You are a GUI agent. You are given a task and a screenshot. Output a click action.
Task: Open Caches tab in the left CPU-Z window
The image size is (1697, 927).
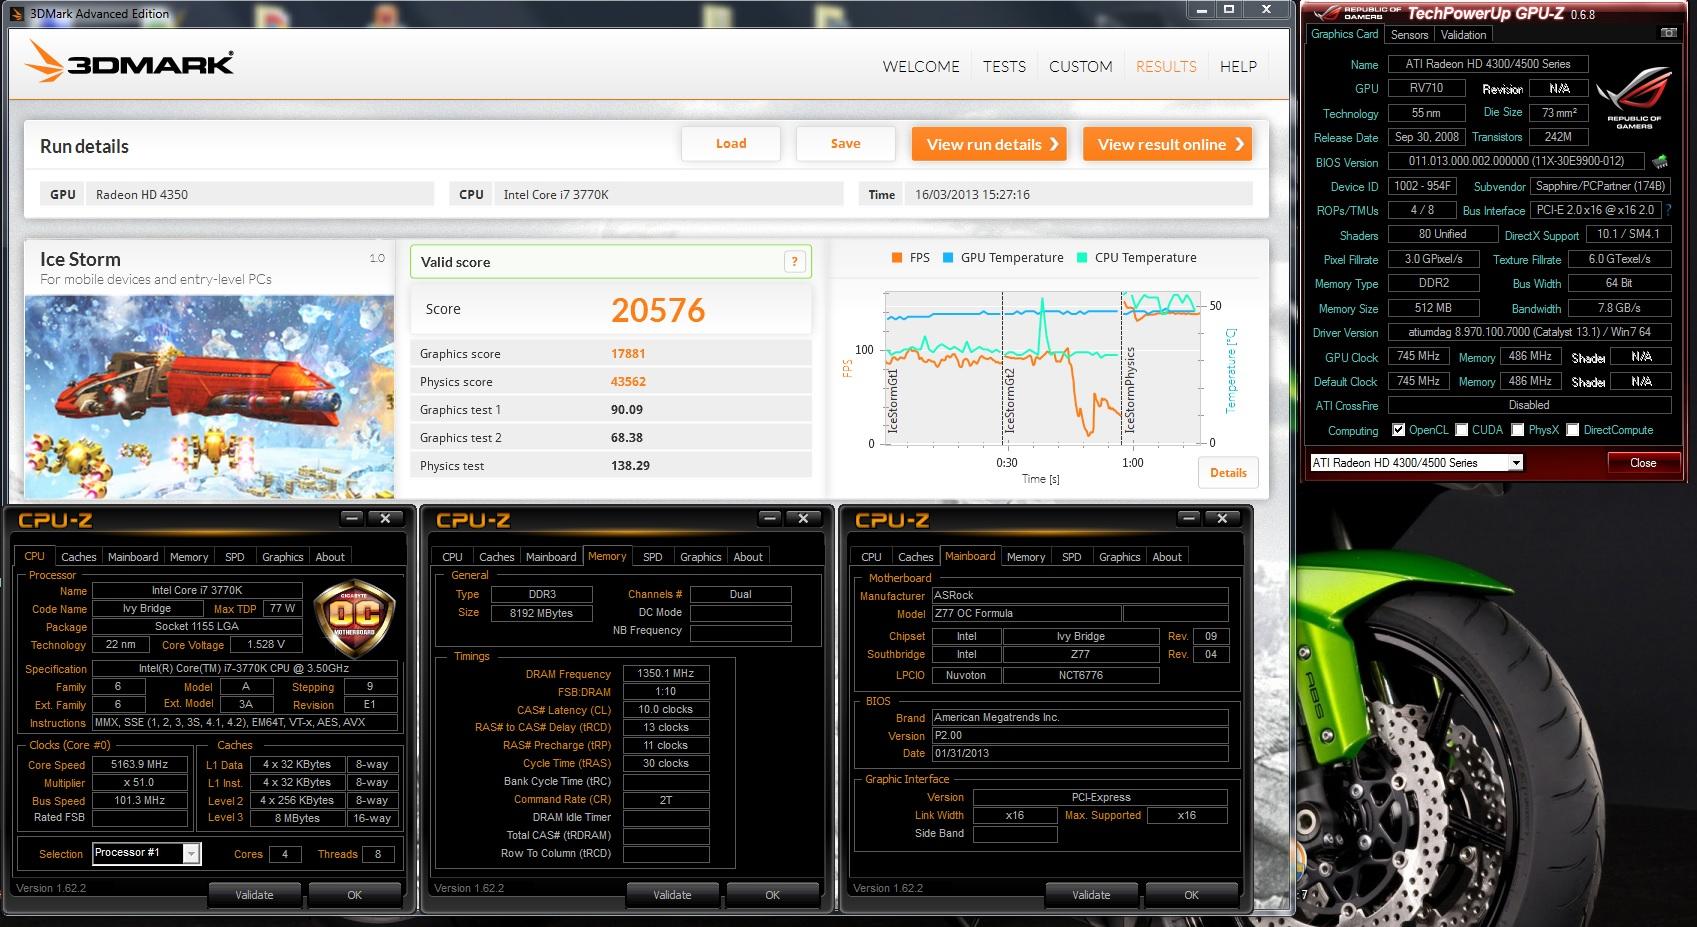[79, 557]
